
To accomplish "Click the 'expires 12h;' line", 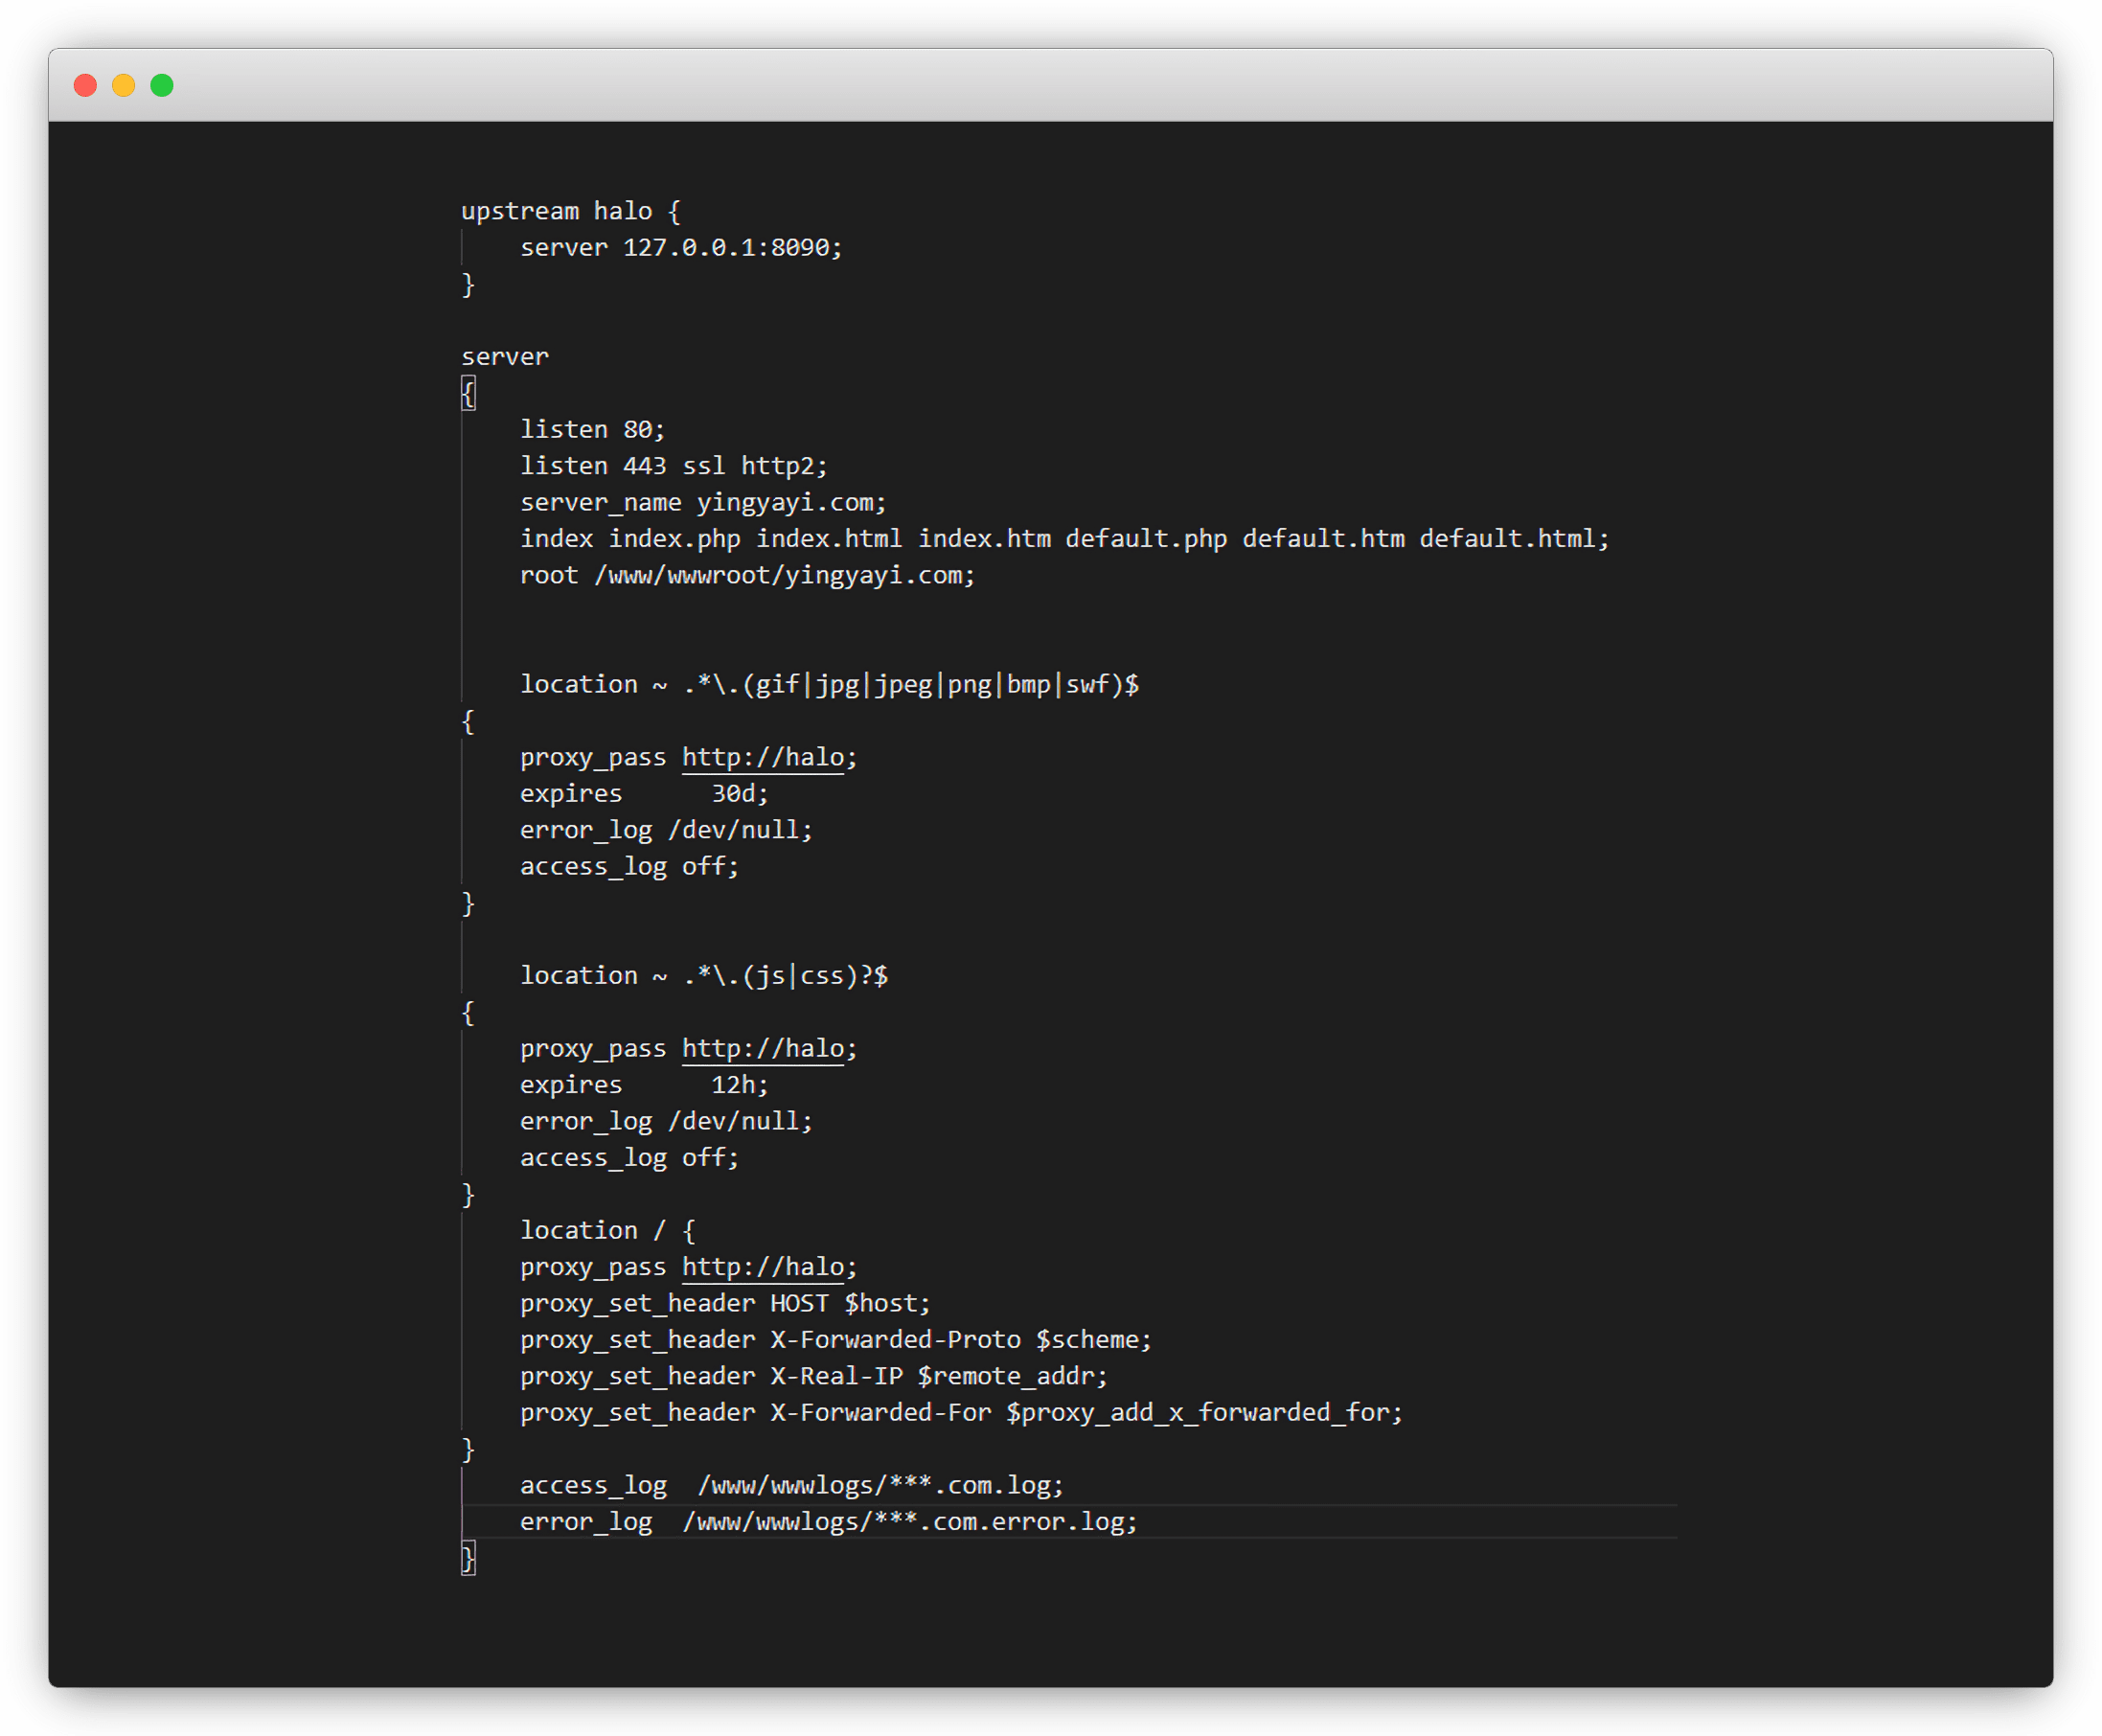I will pyautogui.click(x=643, y=1085).
